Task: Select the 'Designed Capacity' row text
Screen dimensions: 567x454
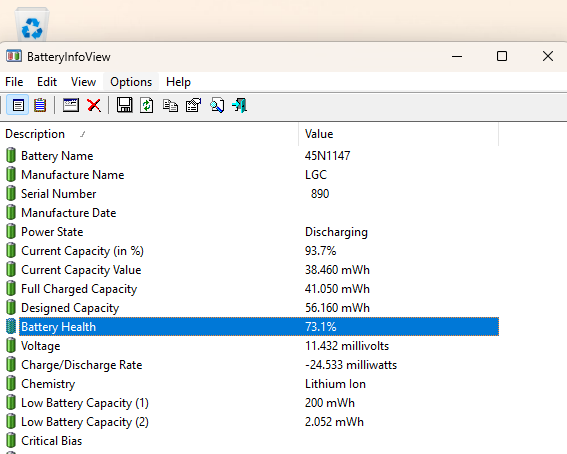Action: pyautogui.click(x=70, y=308)
